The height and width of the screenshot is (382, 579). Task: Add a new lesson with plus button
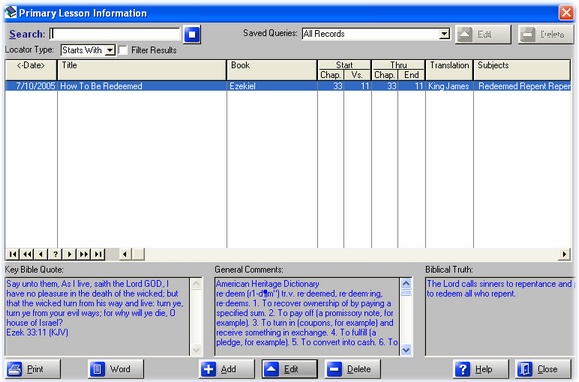tap(227, 369)
